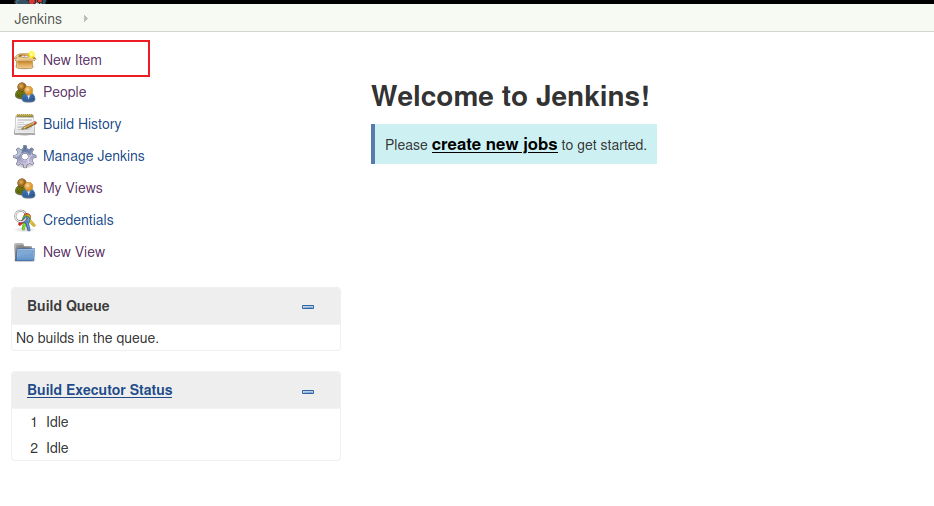Open Manage Jenkins settings
934x506 pixels.
[x=94, y=156]
